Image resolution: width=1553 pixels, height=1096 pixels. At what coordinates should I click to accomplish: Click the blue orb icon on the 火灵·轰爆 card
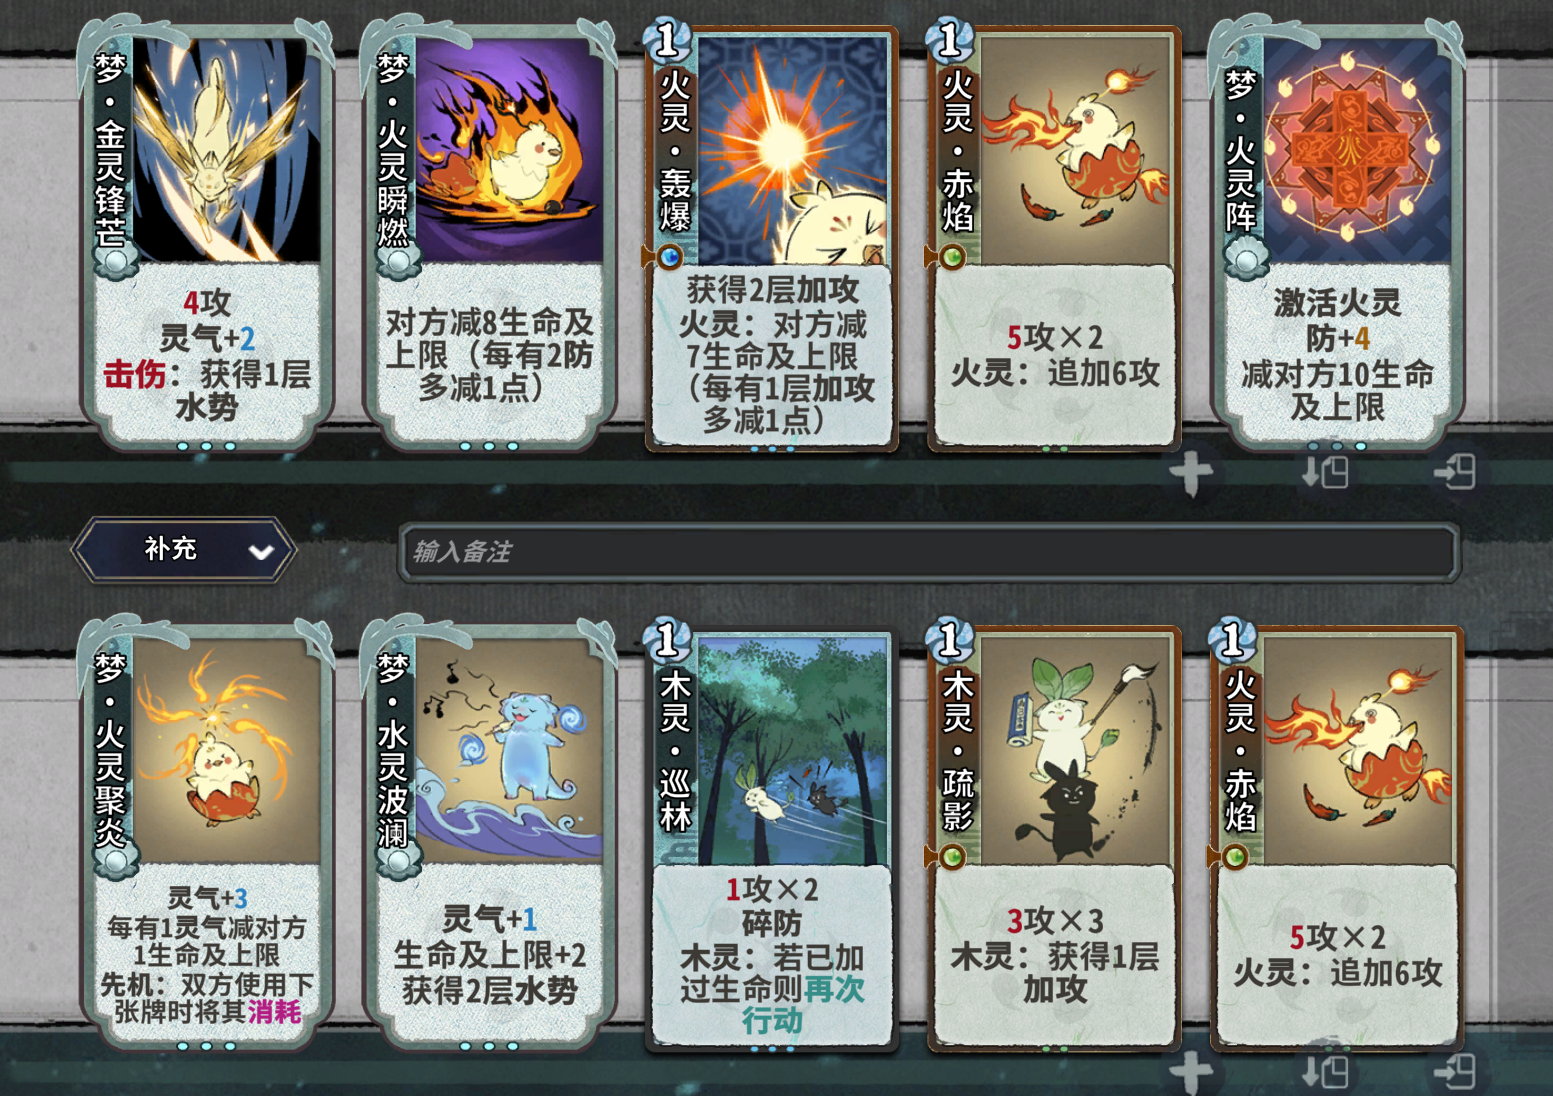point(669,258)
